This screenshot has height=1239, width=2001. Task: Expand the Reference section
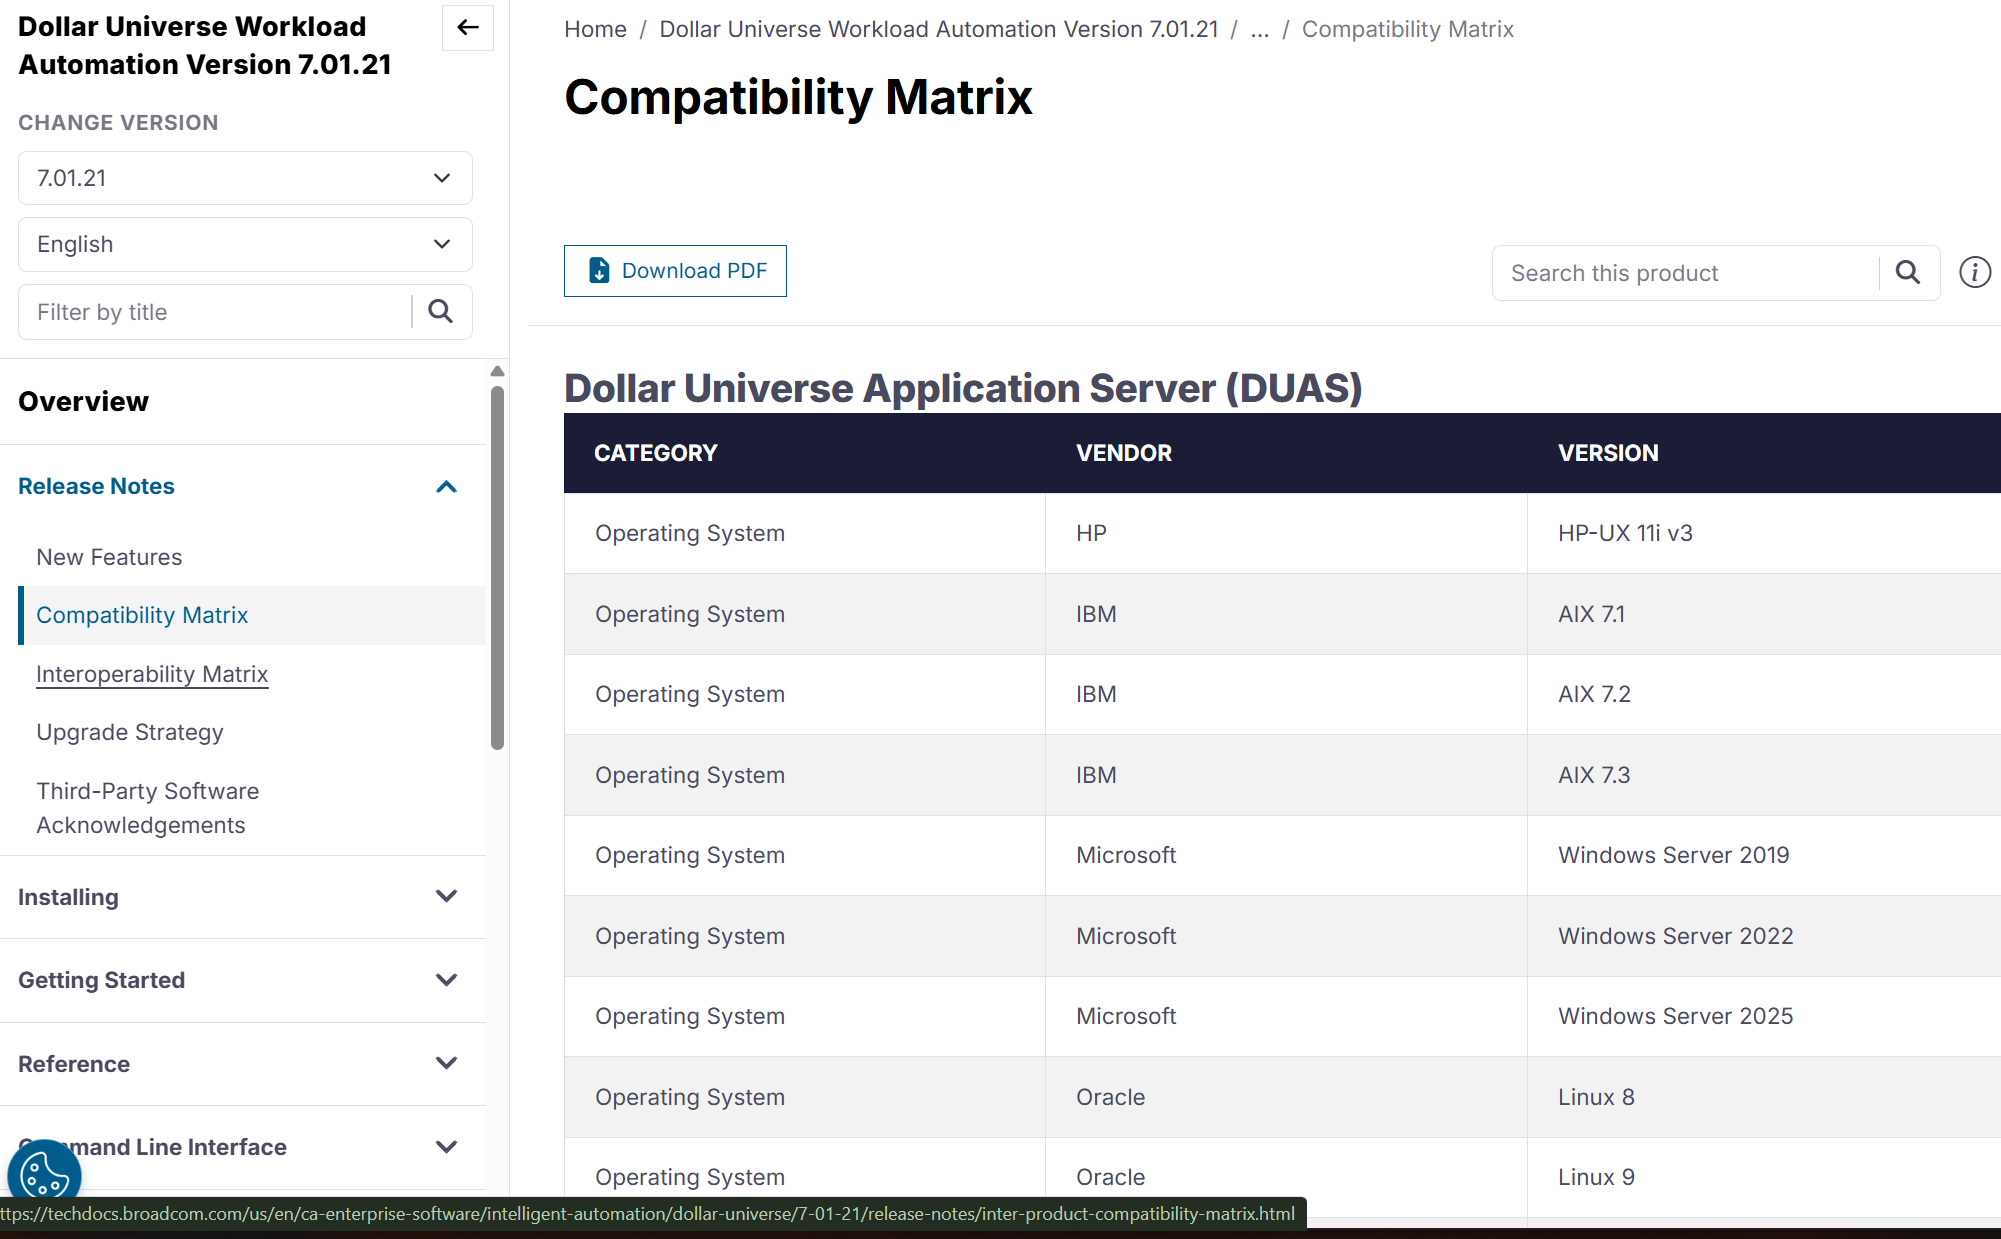(446, 1064)
